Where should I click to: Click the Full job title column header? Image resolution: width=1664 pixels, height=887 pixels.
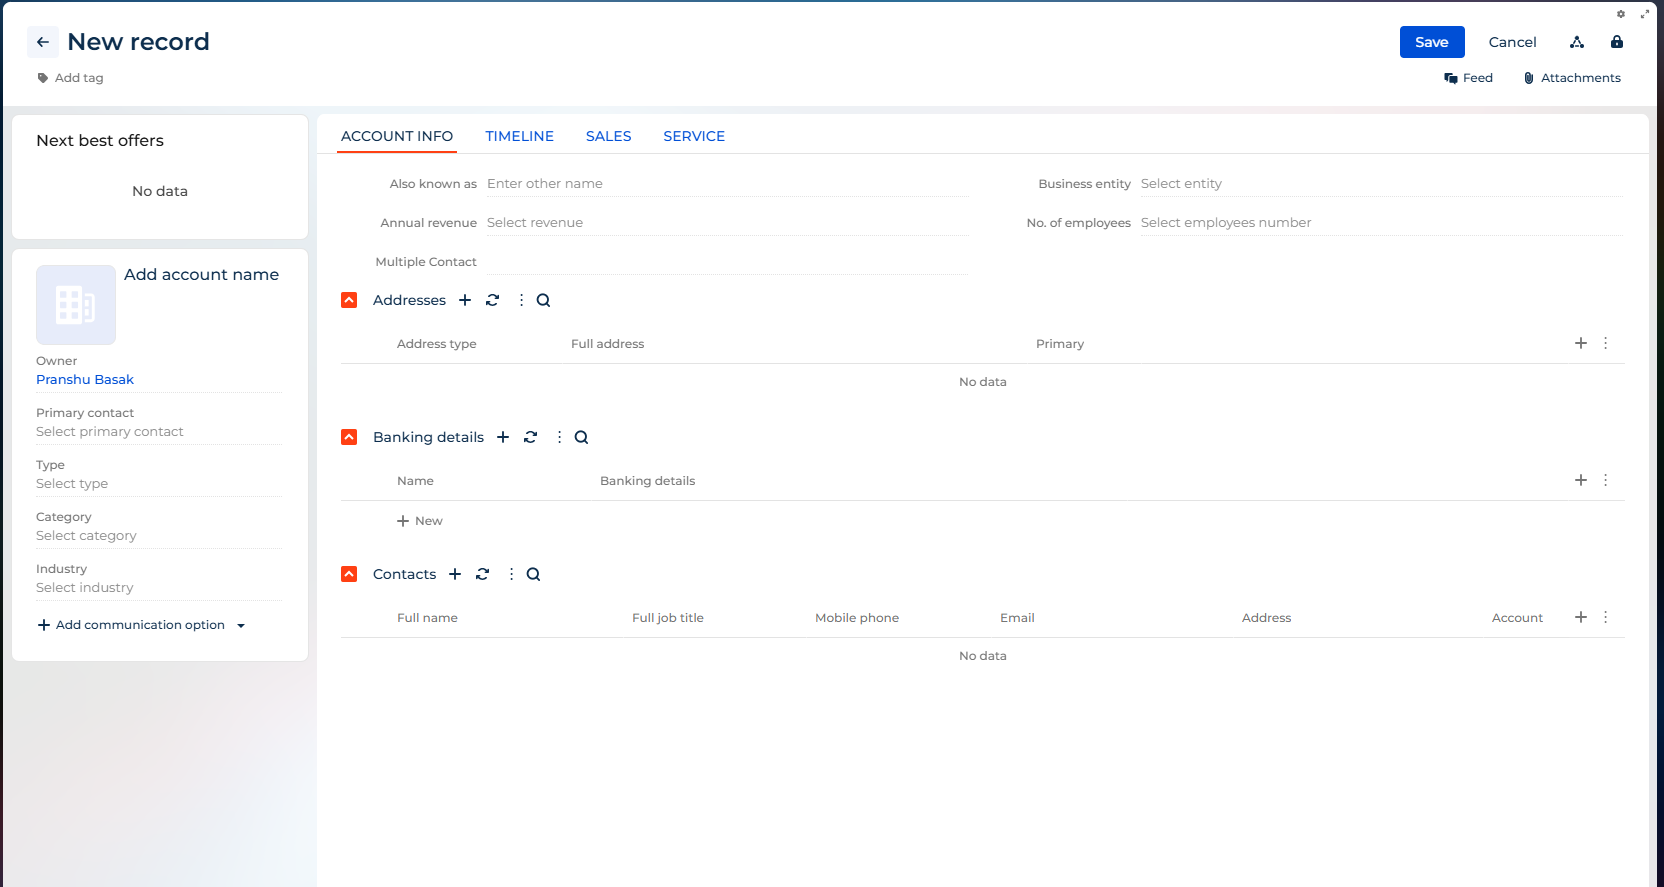click(x=668, y=618)
